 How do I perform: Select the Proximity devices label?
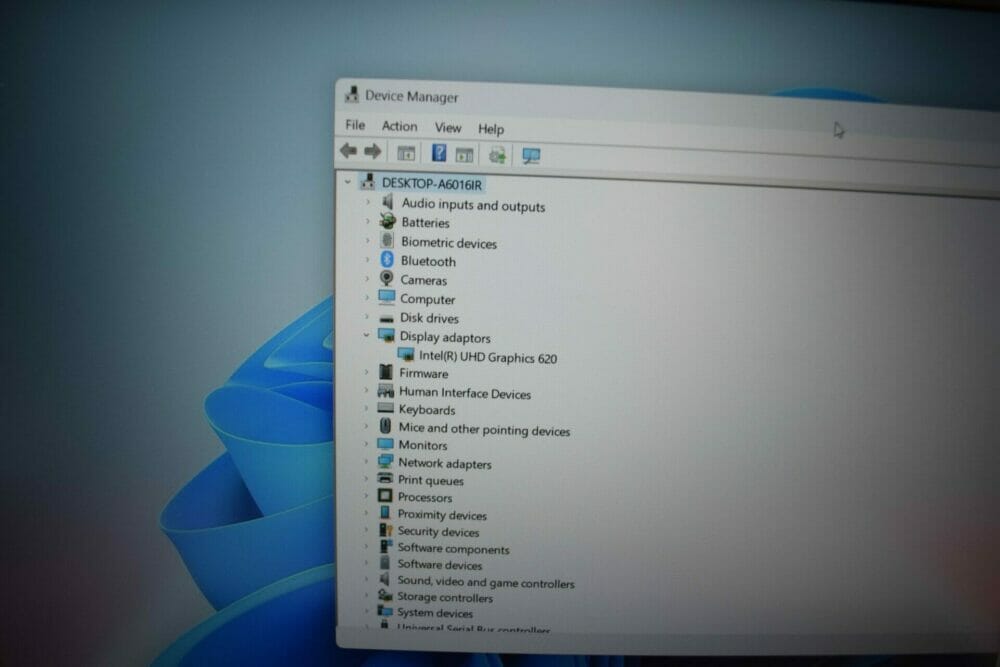[442, 515]
